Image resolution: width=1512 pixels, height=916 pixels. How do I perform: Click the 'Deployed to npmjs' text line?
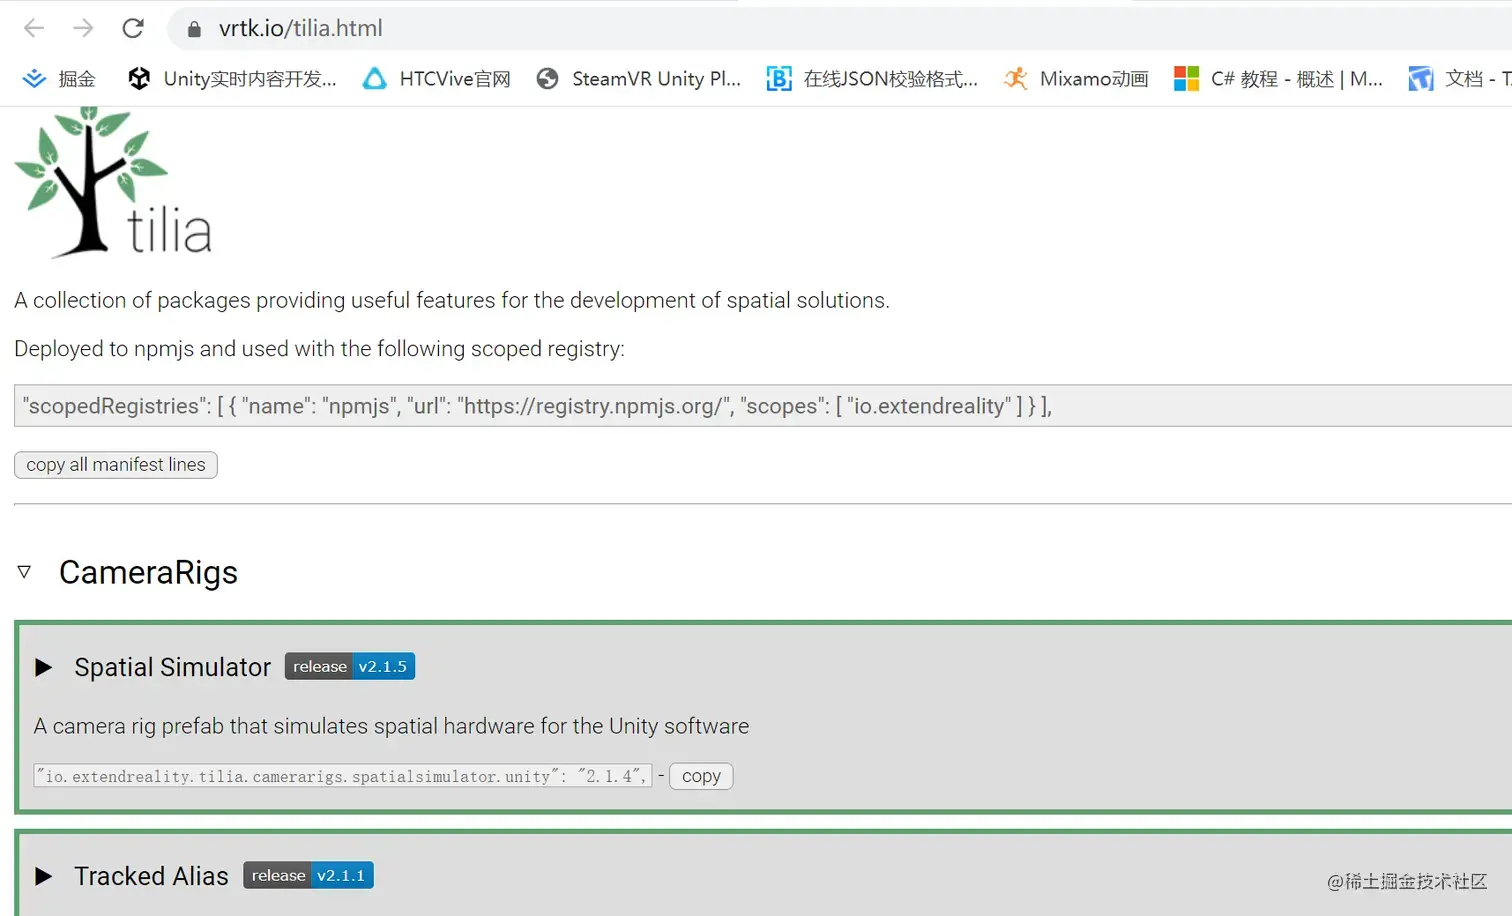pos(319,349)
